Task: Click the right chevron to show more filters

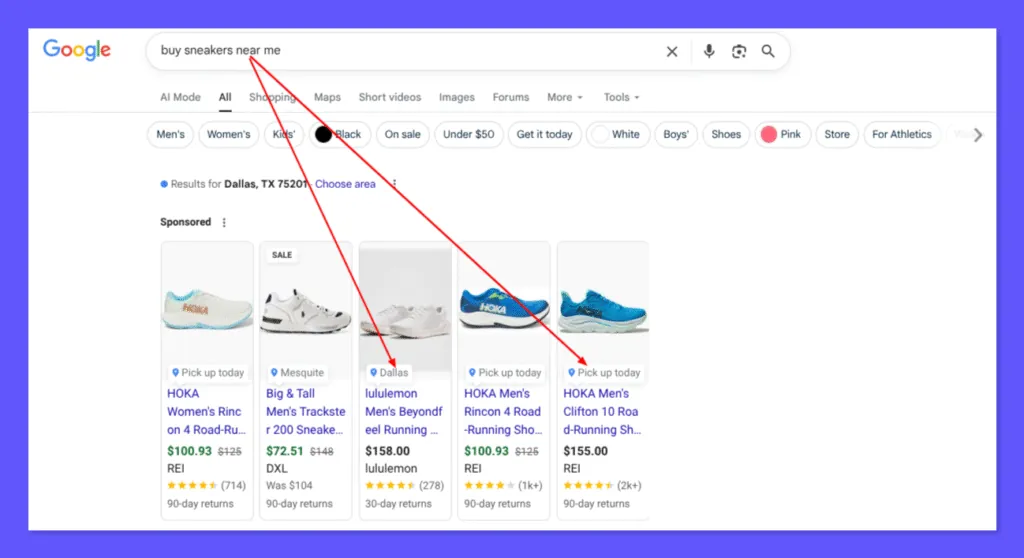Action: pyautogui.click(x=978, y=135)
